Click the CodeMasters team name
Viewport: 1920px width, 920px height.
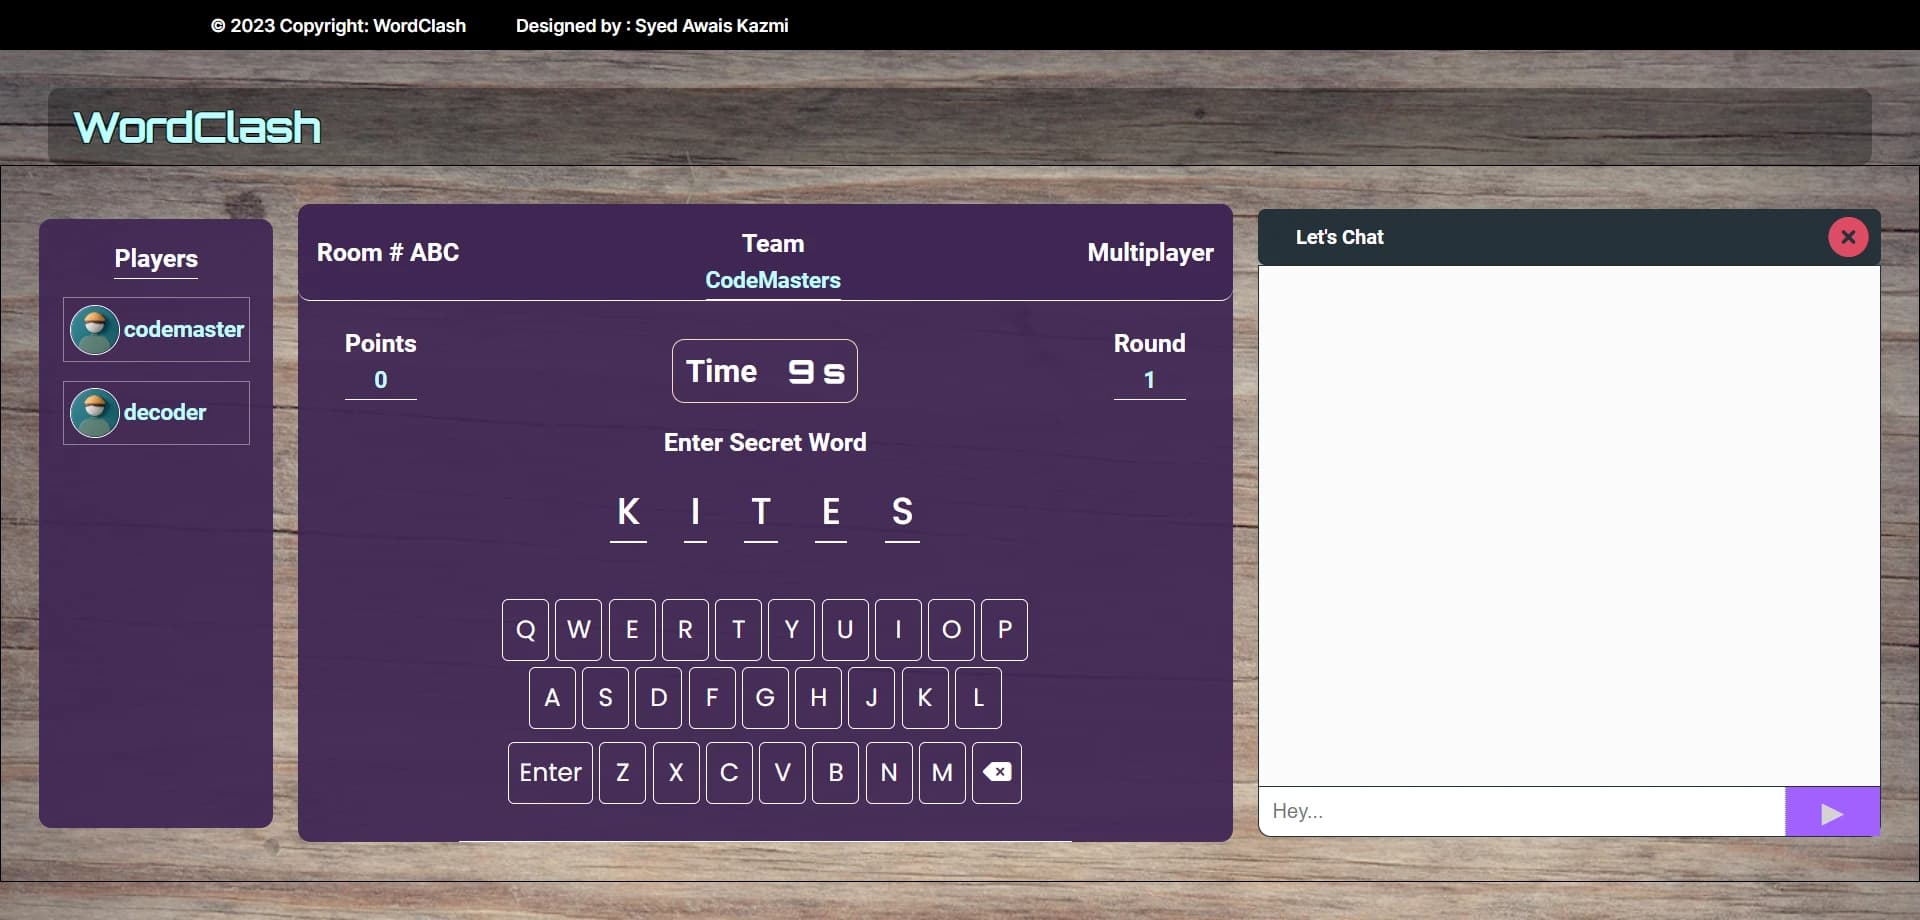pyautogui.click(x=772, y=281)
